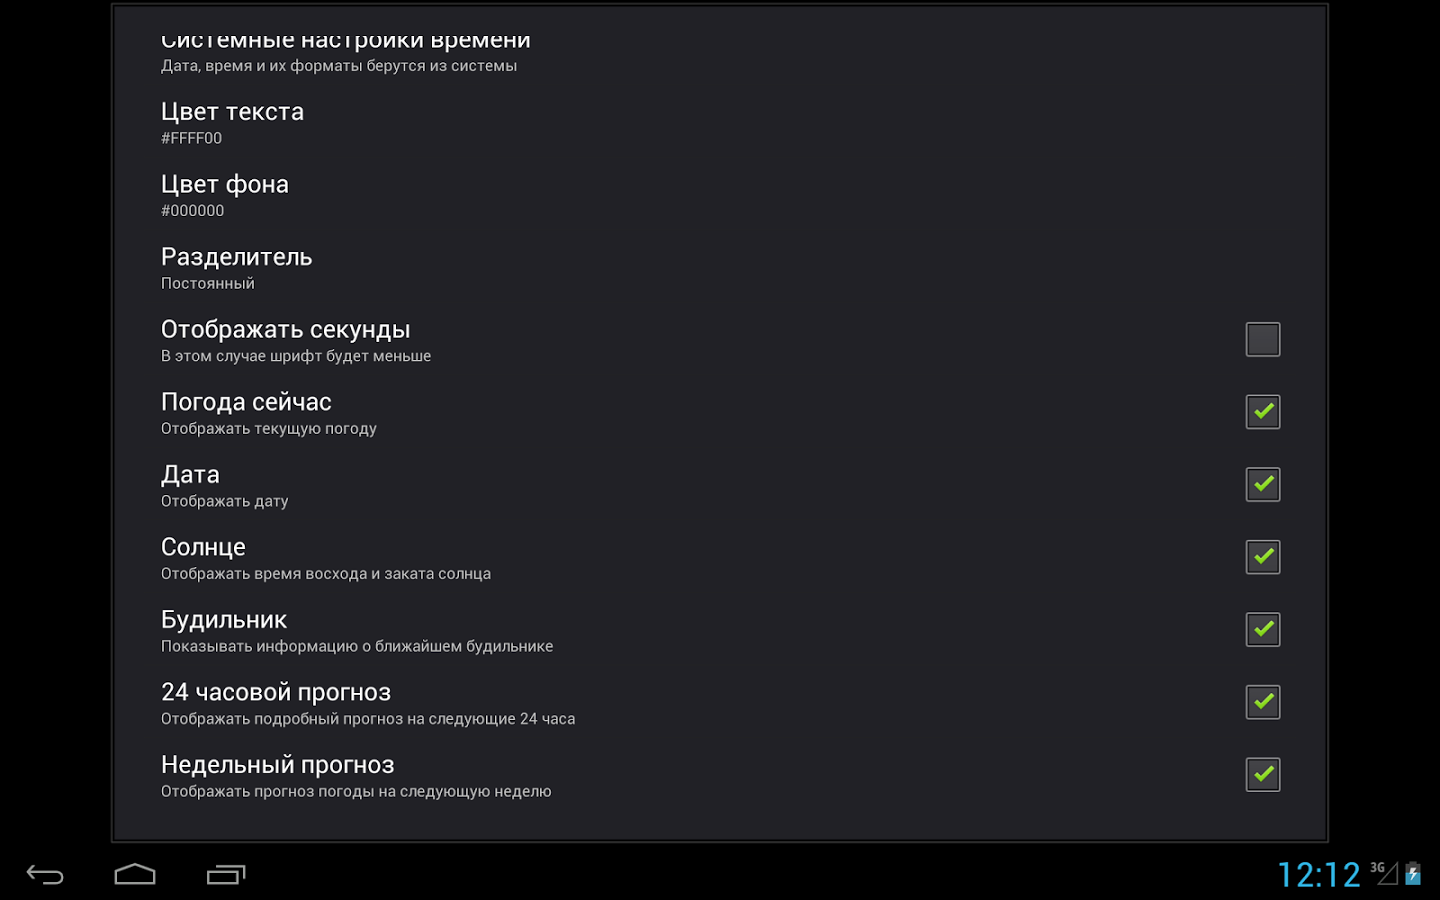Screen dimensions: 1440x900
Task: Turn off the 24 часовой прогноз checkbox
Action: [1263, 702]
